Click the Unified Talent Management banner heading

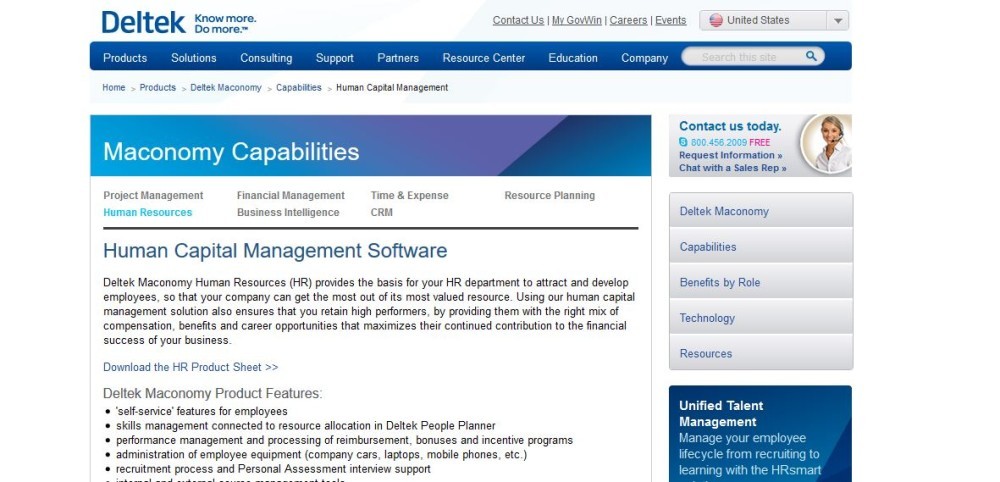click(721, 414)
